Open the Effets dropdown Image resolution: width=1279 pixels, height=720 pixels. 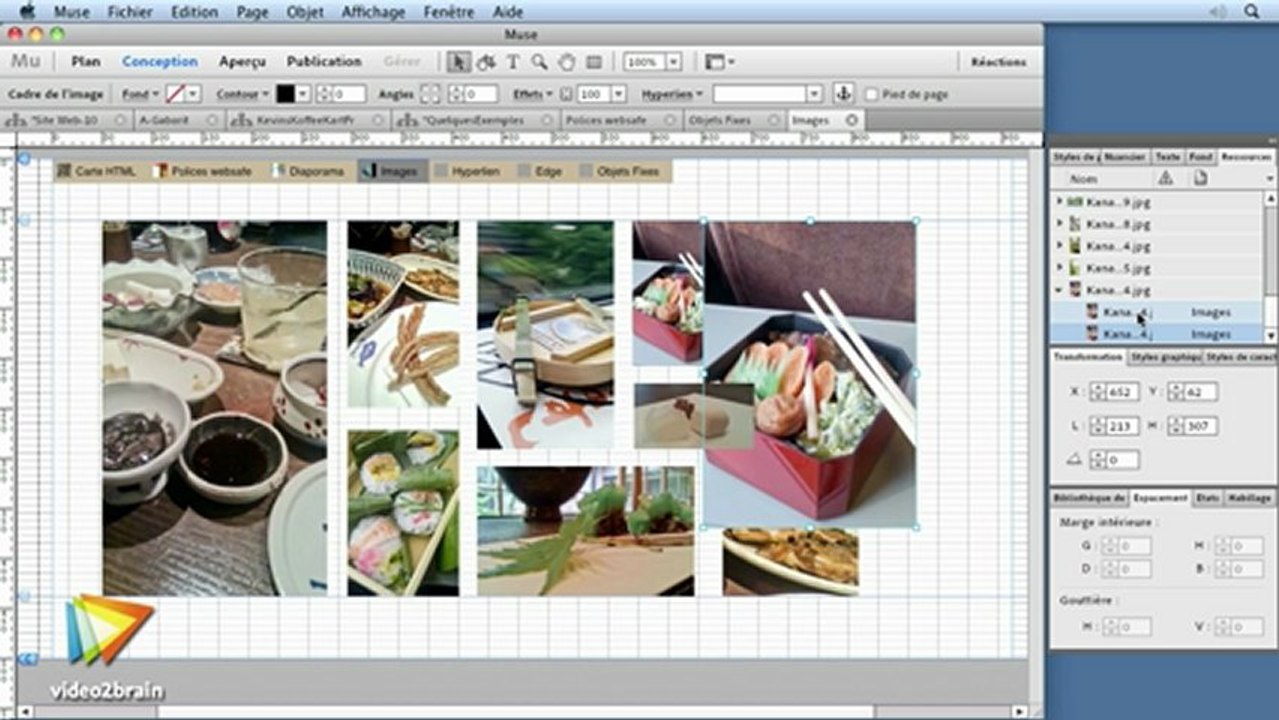pyautogui.click(x=533, y=94)
